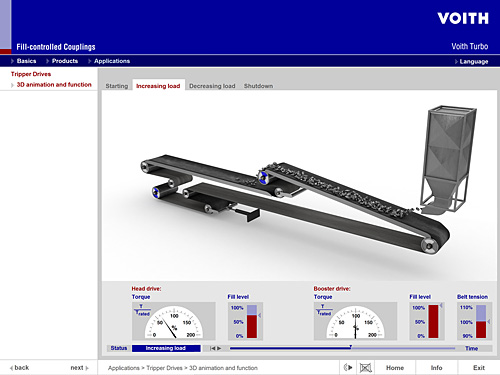Select 3D animation and function item
The height and width of the screenshot is (375, 500).
pos(54,85)
